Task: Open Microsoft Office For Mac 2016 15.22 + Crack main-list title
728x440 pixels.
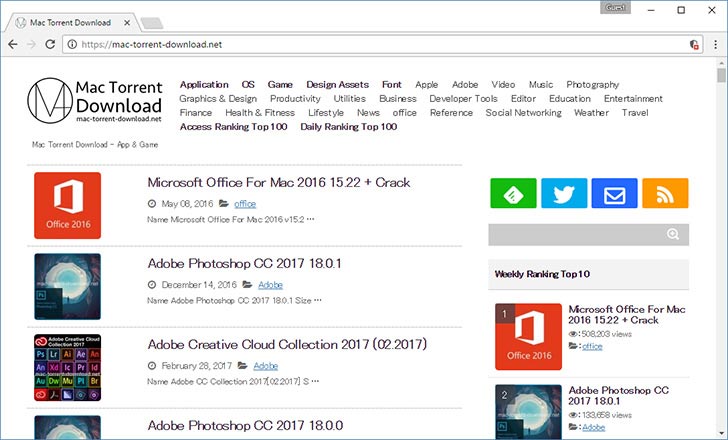Action: click(x=279, y=182)
